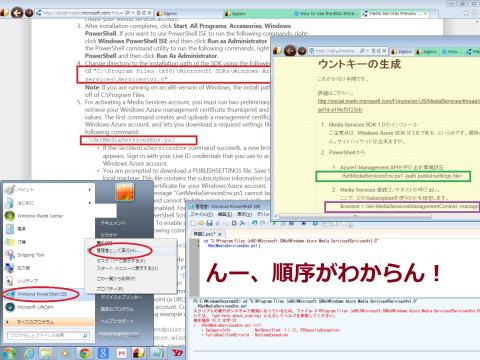Viewport: 480px width, 360px height.
Task: Open デバイスとプリンター in Start menu
Action: 121,297
